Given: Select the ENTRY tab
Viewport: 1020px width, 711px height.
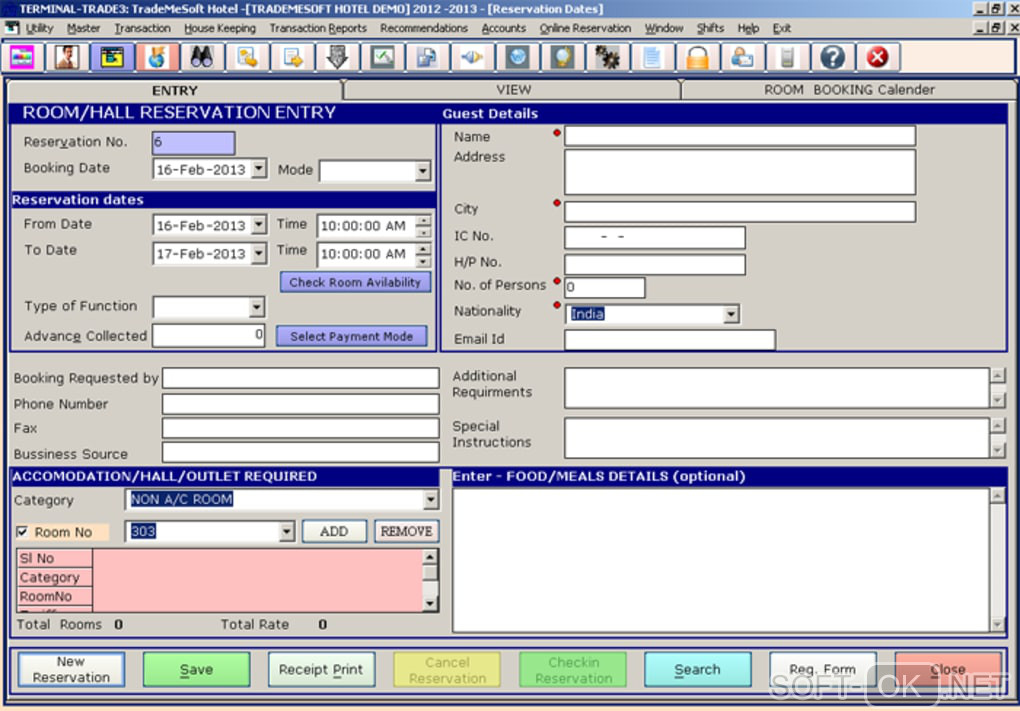Looking at the screenshot, I should click(x=174, y=90).
